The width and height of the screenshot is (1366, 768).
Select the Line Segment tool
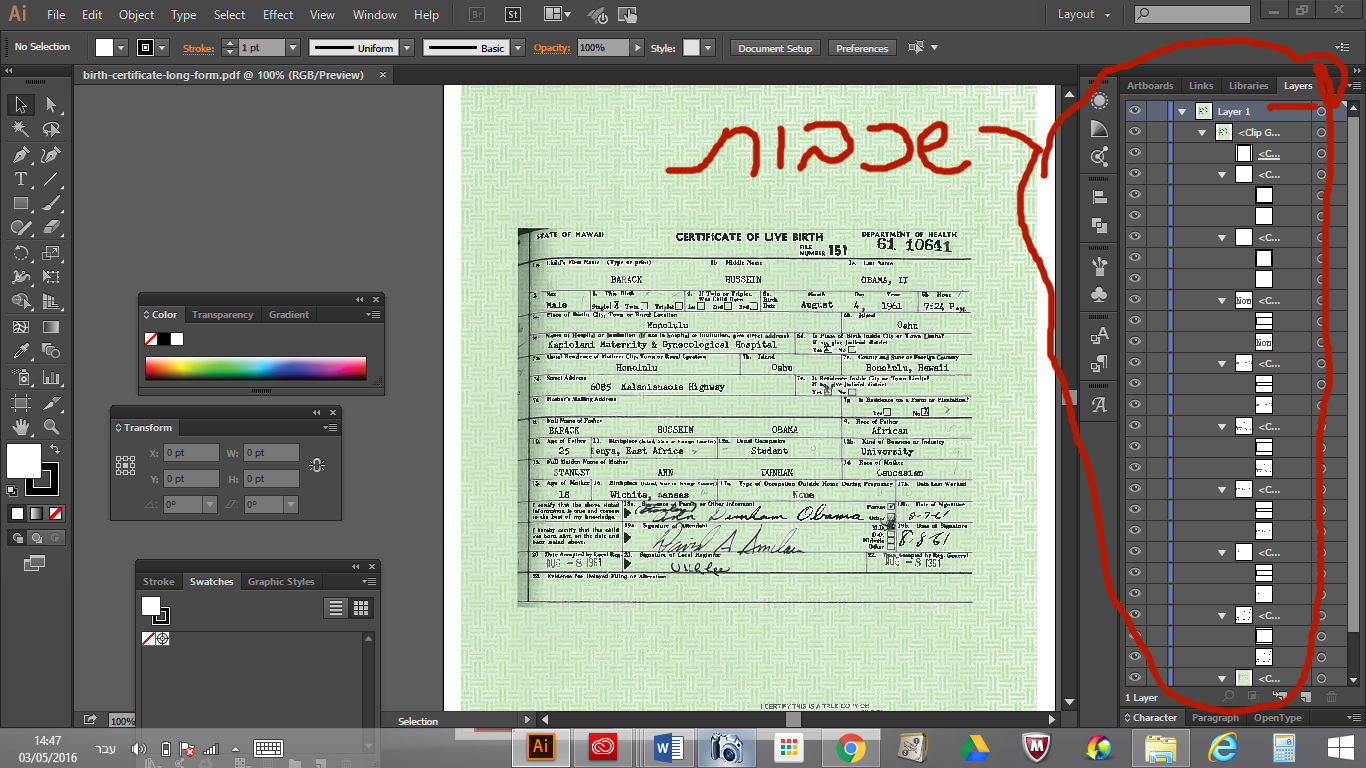pos(51,179)
